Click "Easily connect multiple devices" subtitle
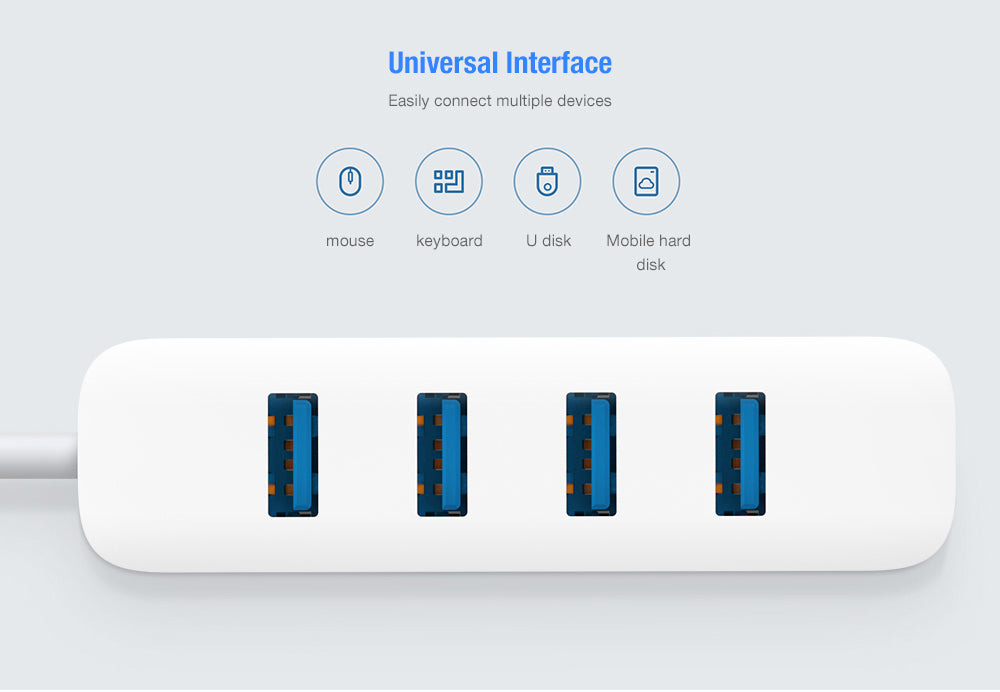The height and width of the screenshot is (692, 1000). (x=500, y=101)
